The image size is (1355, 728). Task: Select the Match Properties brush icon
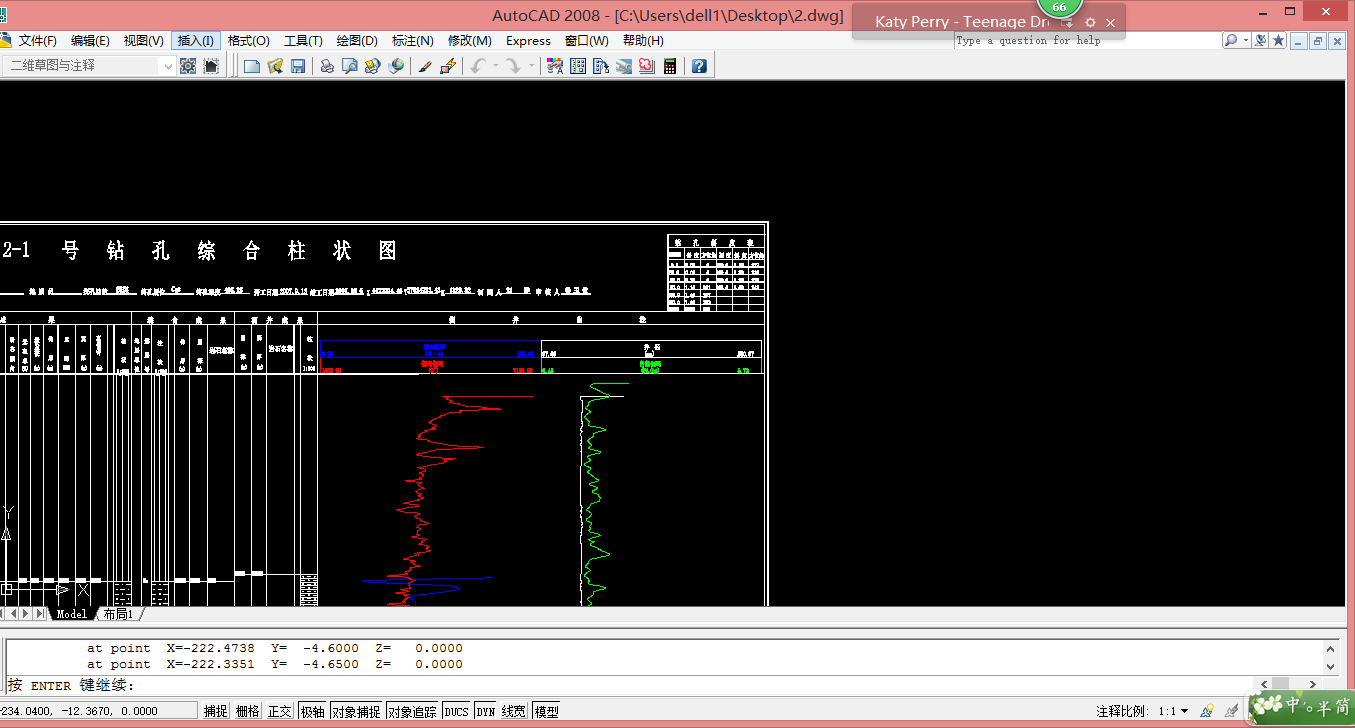tap(425, 66)
